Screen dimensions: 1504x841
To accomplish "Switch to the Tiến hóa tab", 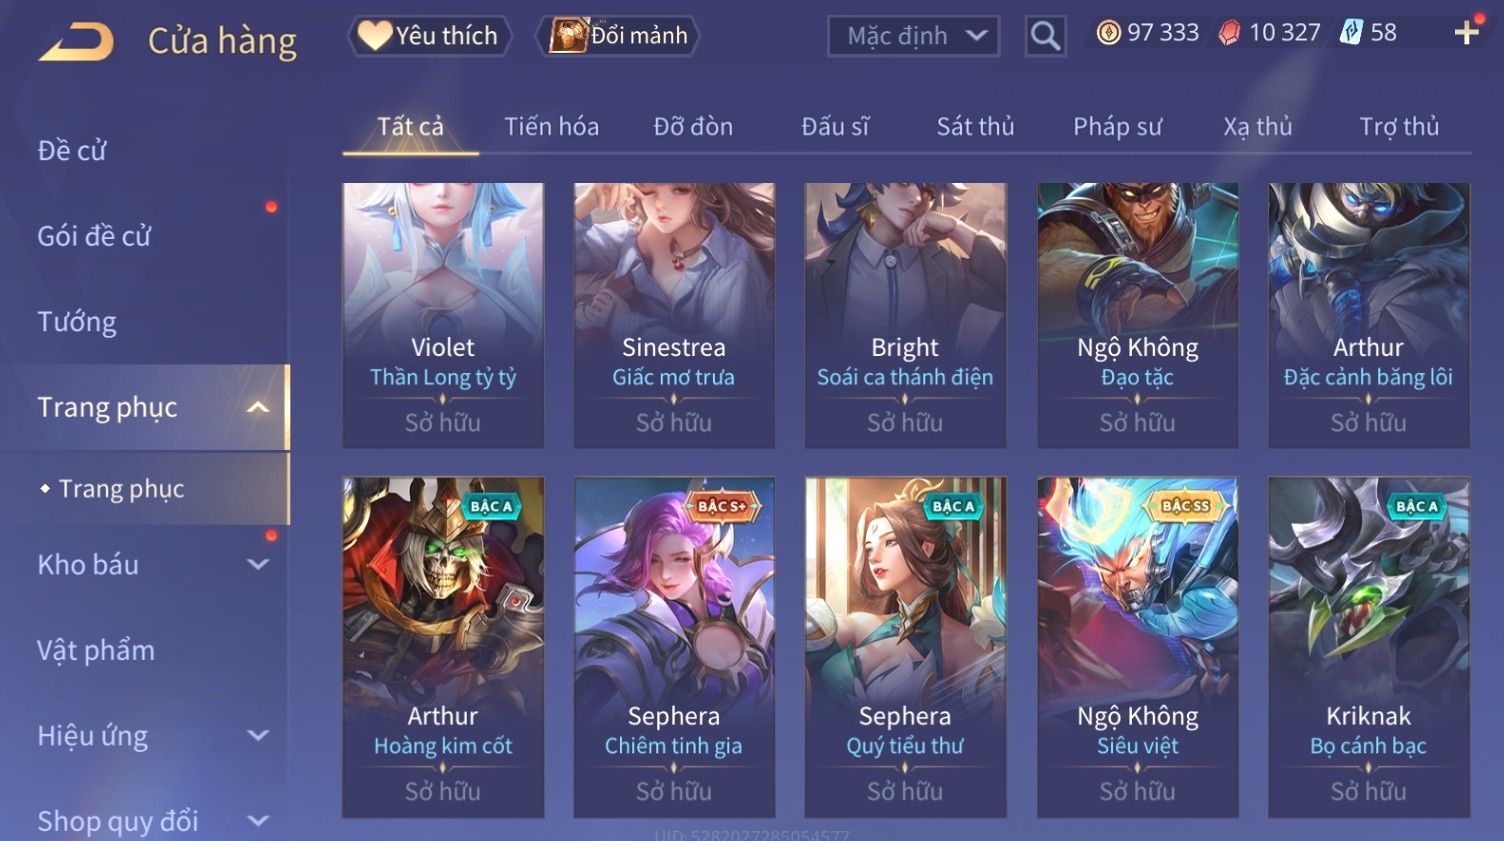I will pos(551,126).
